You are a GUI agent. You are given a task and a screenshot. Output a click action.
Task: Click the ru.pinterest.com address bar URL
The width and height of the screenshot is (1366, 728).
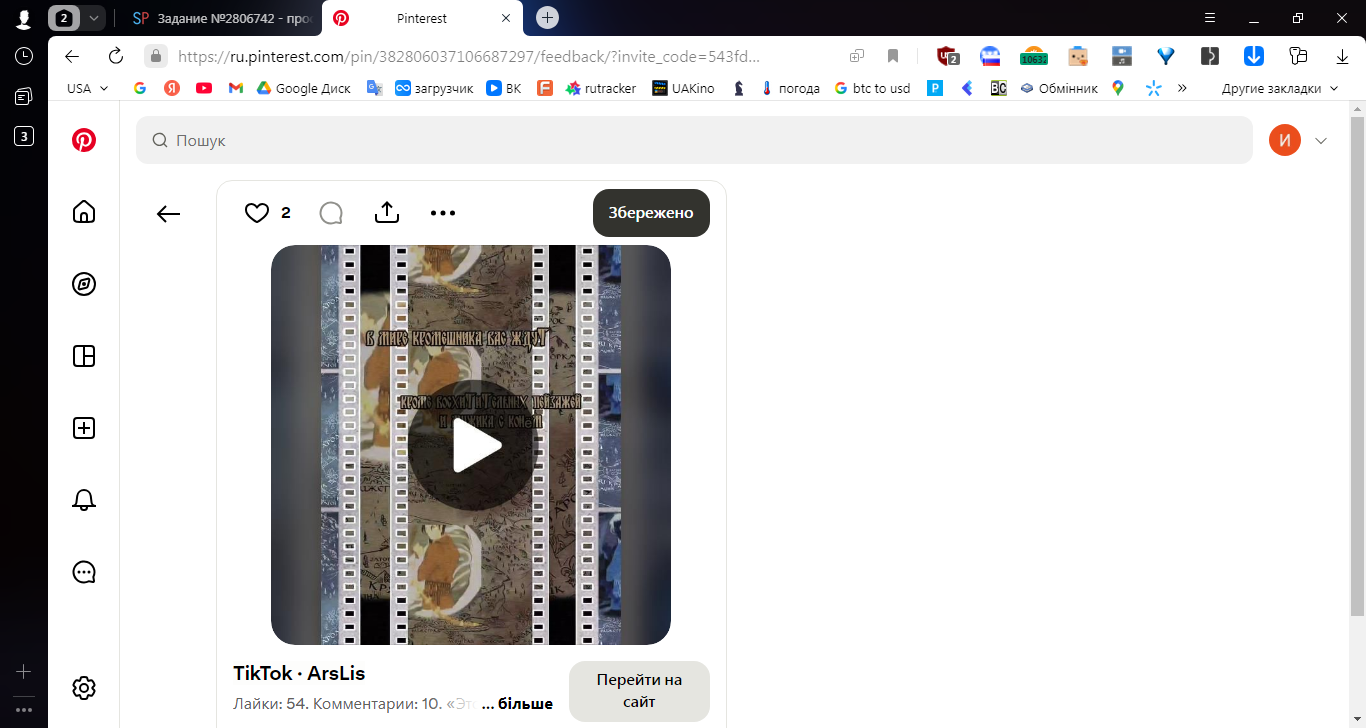pos(469,57)
